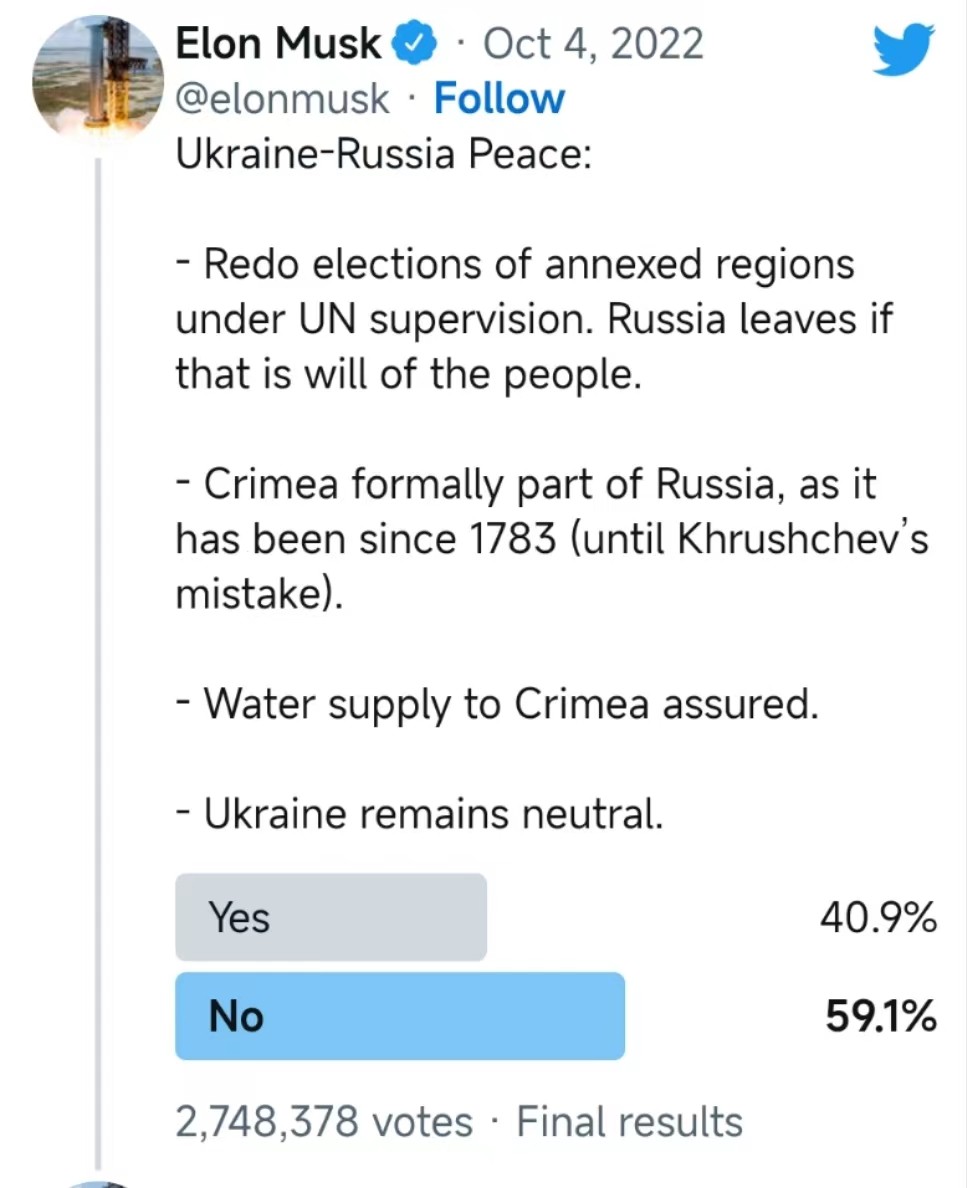967x1188 pixels.
Task: Click the Elon Musk display name
Action: point(279,44)
